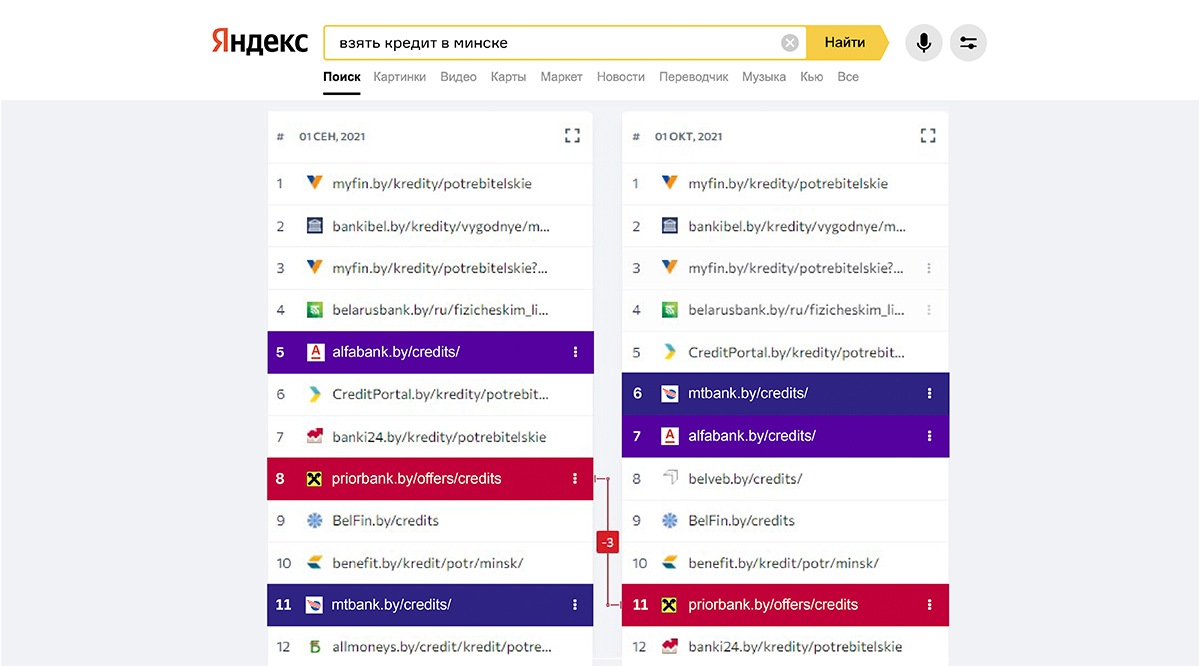Image resolution: width=1200 pixels, height=666 pixels.
Task: Click the 01 СЕН, 2021 date header
Action: (x=333, y=136)
